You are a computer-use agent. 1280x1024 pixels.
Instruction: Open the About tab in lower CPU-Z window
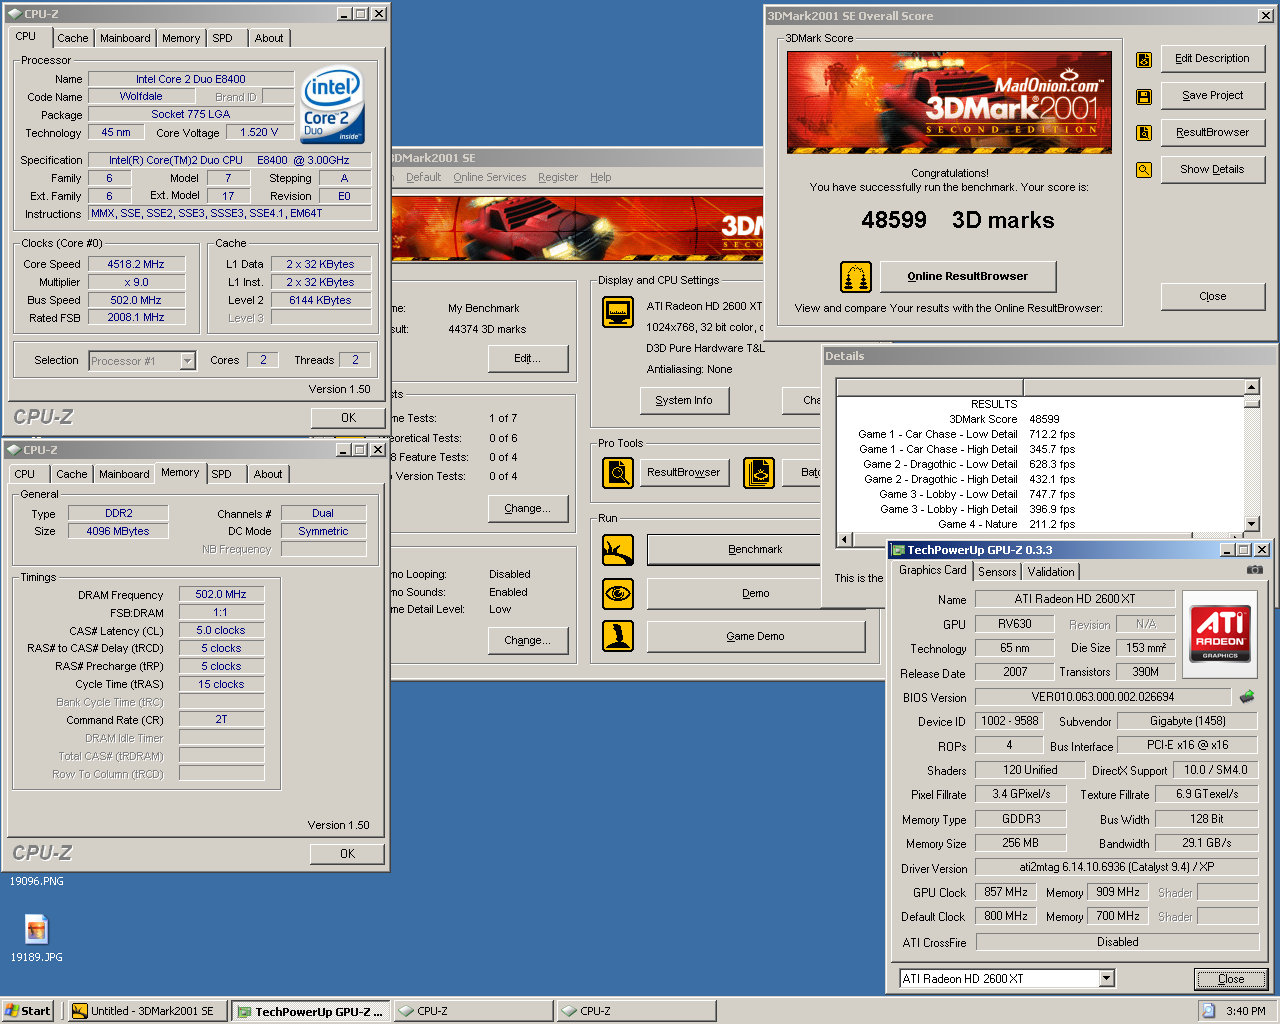click(268, 474)
